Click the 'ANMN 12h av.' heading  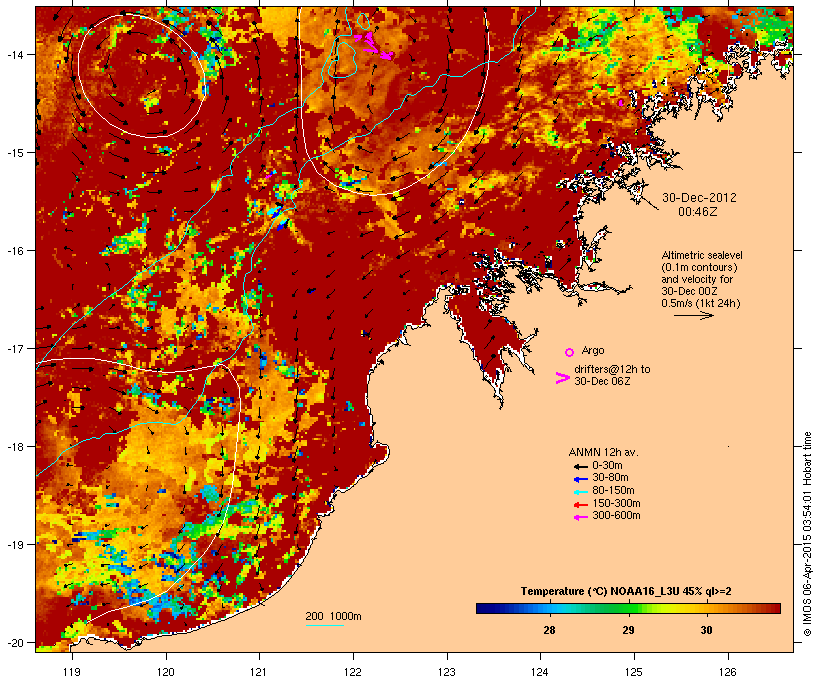pyautogui.click(x=603, y=452)
